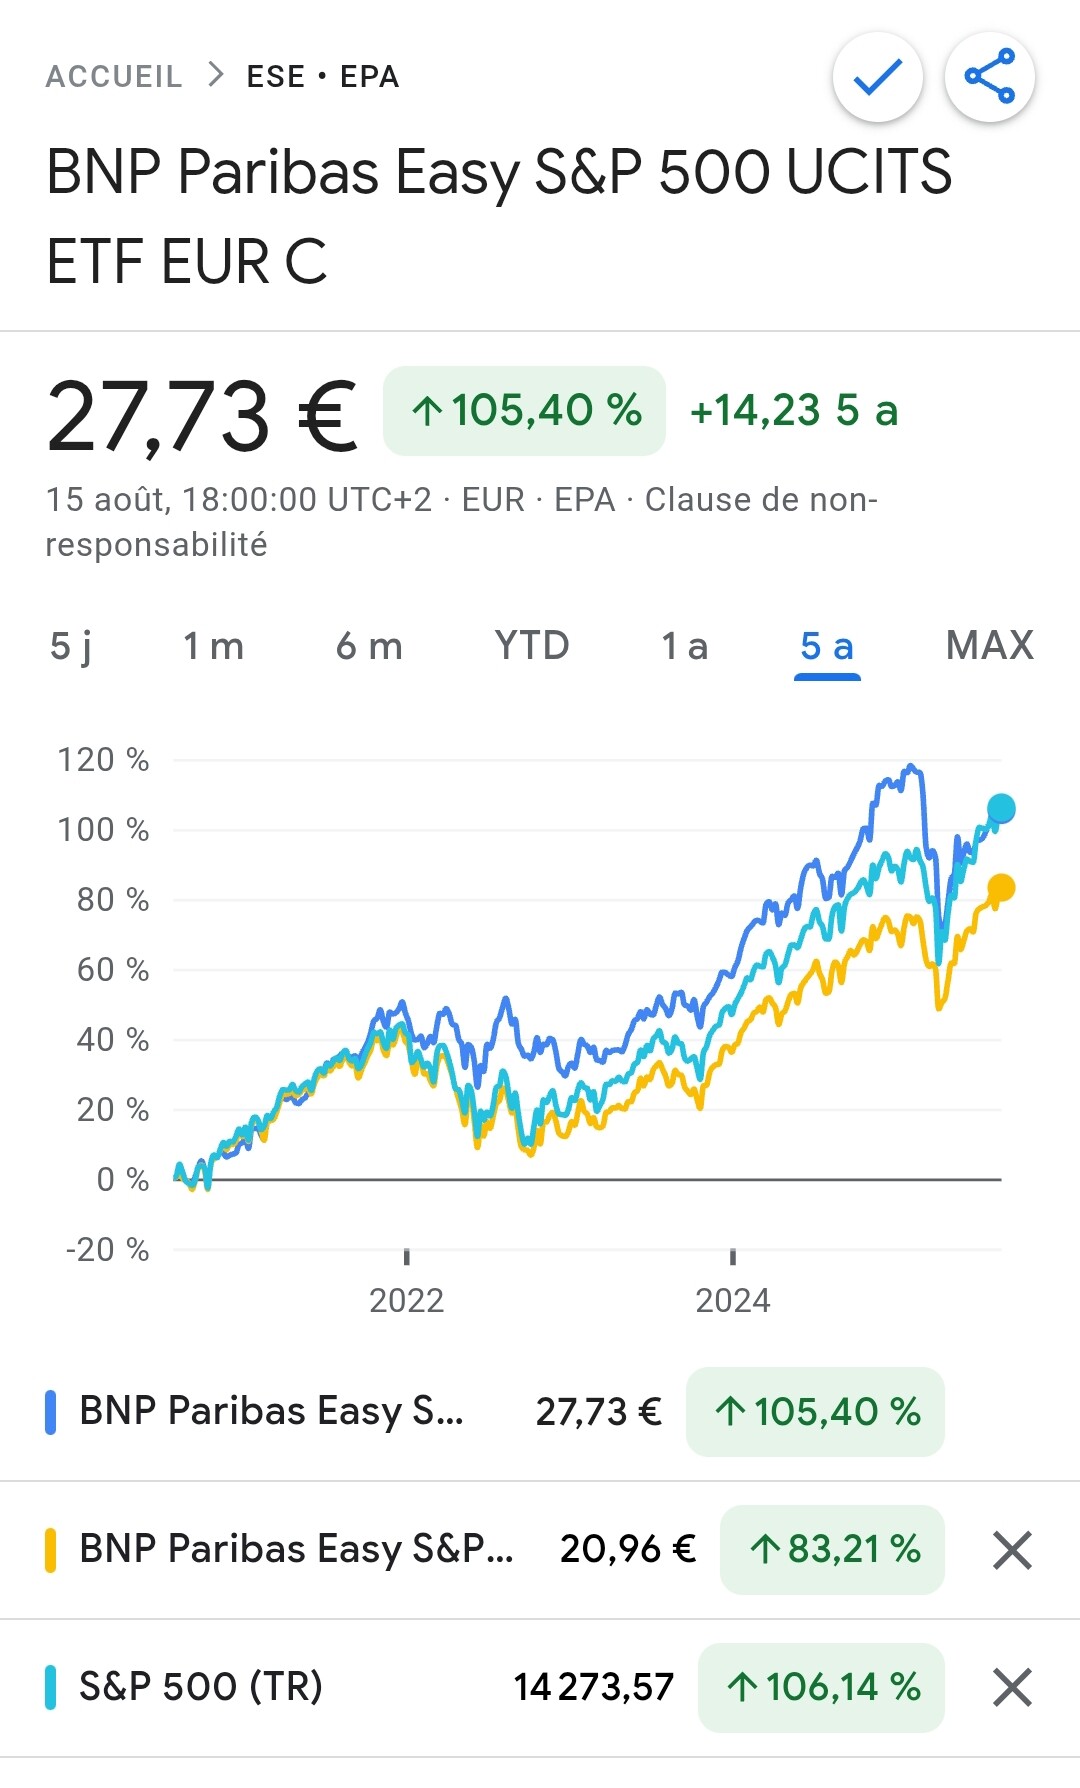Image resolution: width=1080 pixels, height=1788 pixels.
Task: Select the 1 m time range
Action: coord(213,646)
